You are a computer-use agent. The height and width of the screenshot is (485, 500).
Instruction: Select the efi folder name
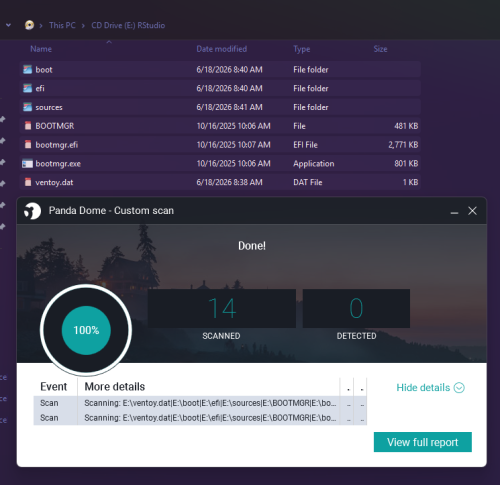[40, 88]
